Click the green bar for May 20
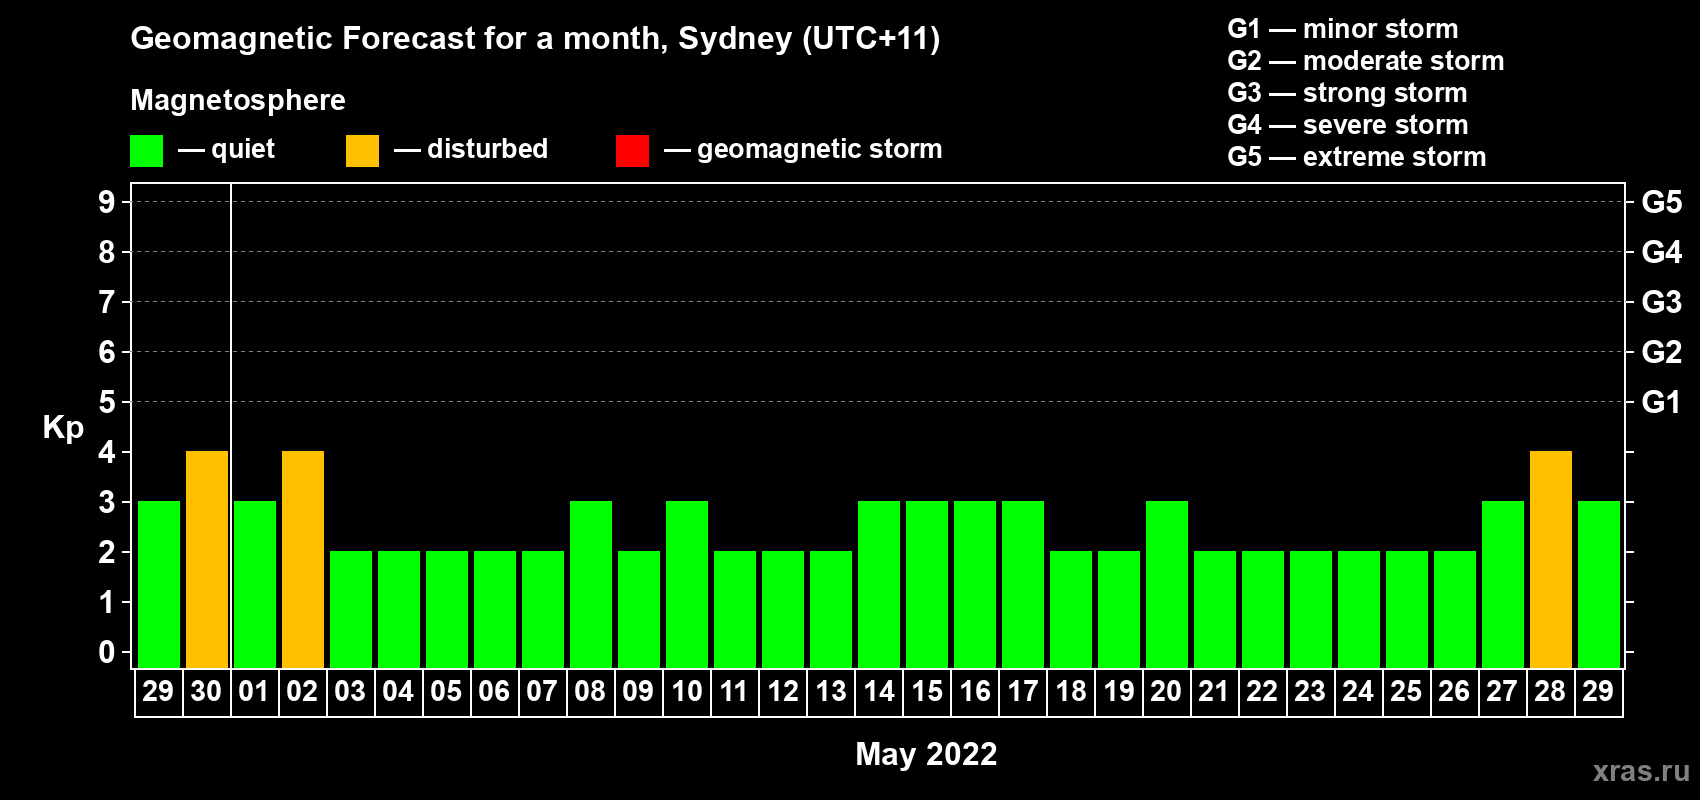Image resolution: width=1700 pixels, height=800 pixels. coord(1167,584)
